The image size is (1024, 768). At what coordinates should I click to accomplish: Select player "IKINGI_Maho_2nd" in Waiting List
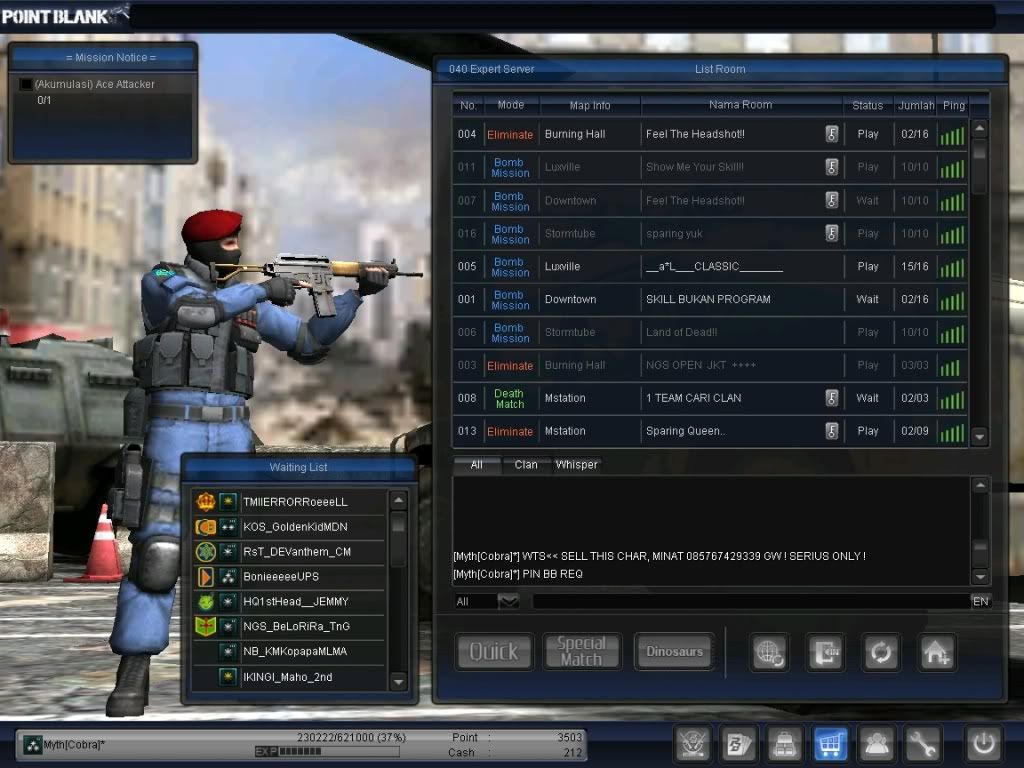[x=289, y=677]
